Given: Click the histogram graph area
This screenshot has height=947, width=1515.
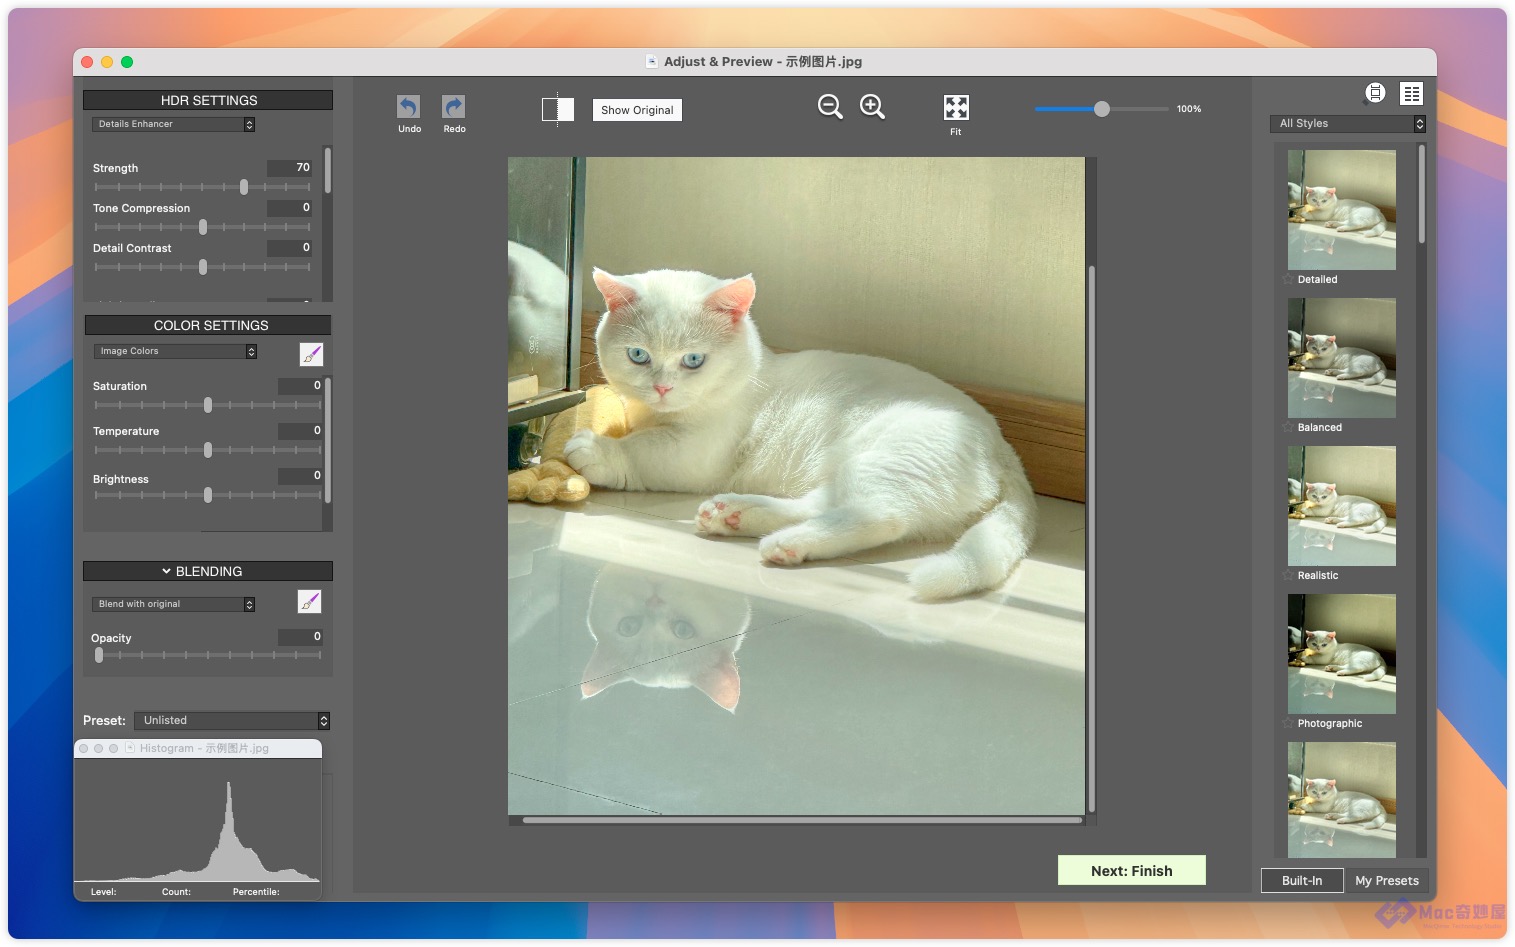Looking at the screenshot, I should [x=198, y=821].
